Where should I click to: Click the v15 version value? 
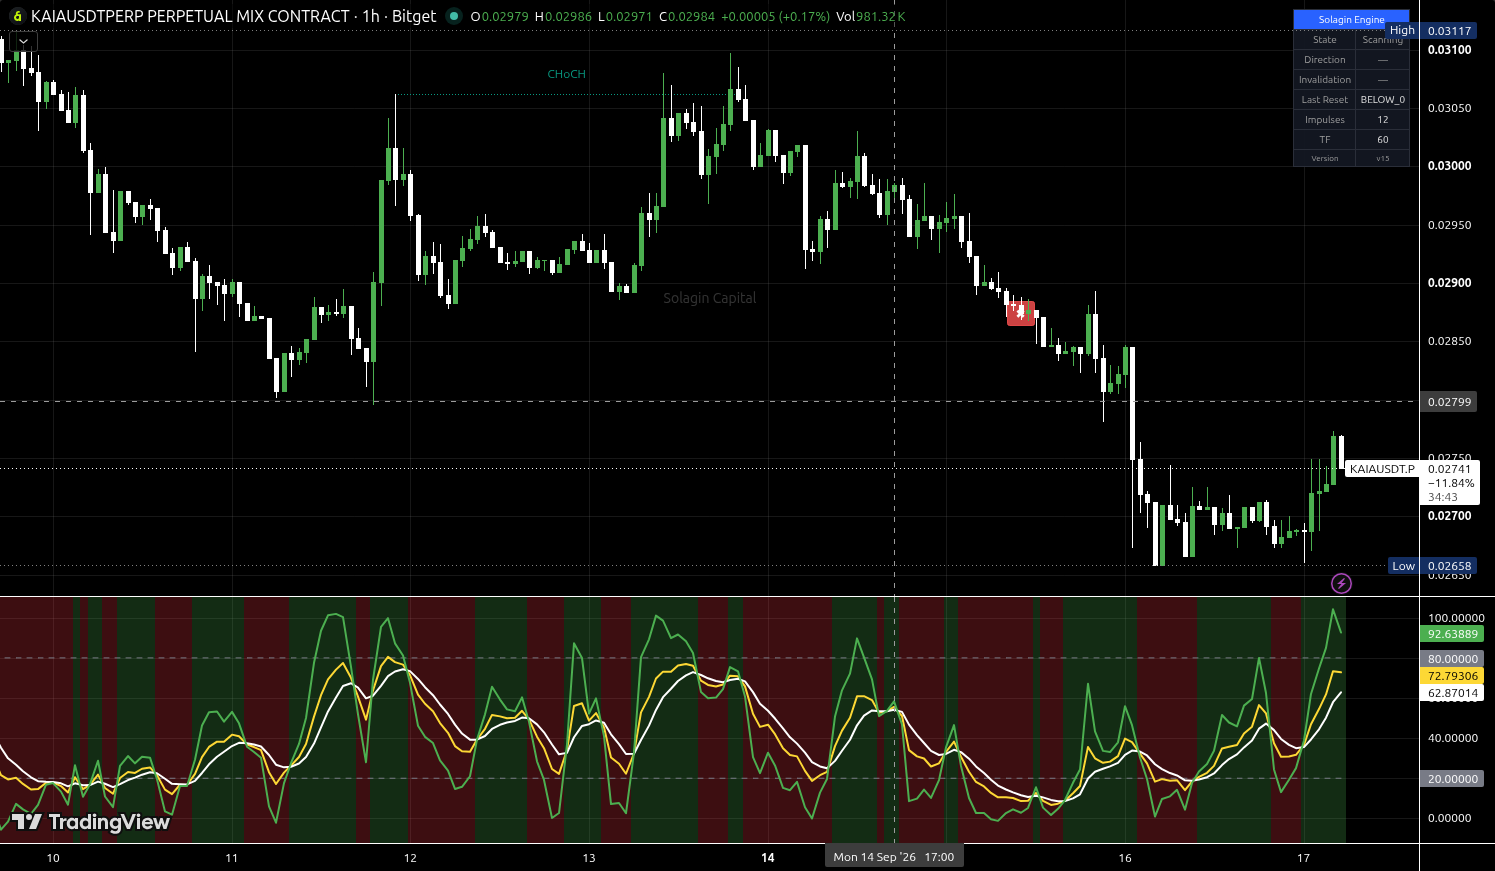click(x=1383, y=158)
